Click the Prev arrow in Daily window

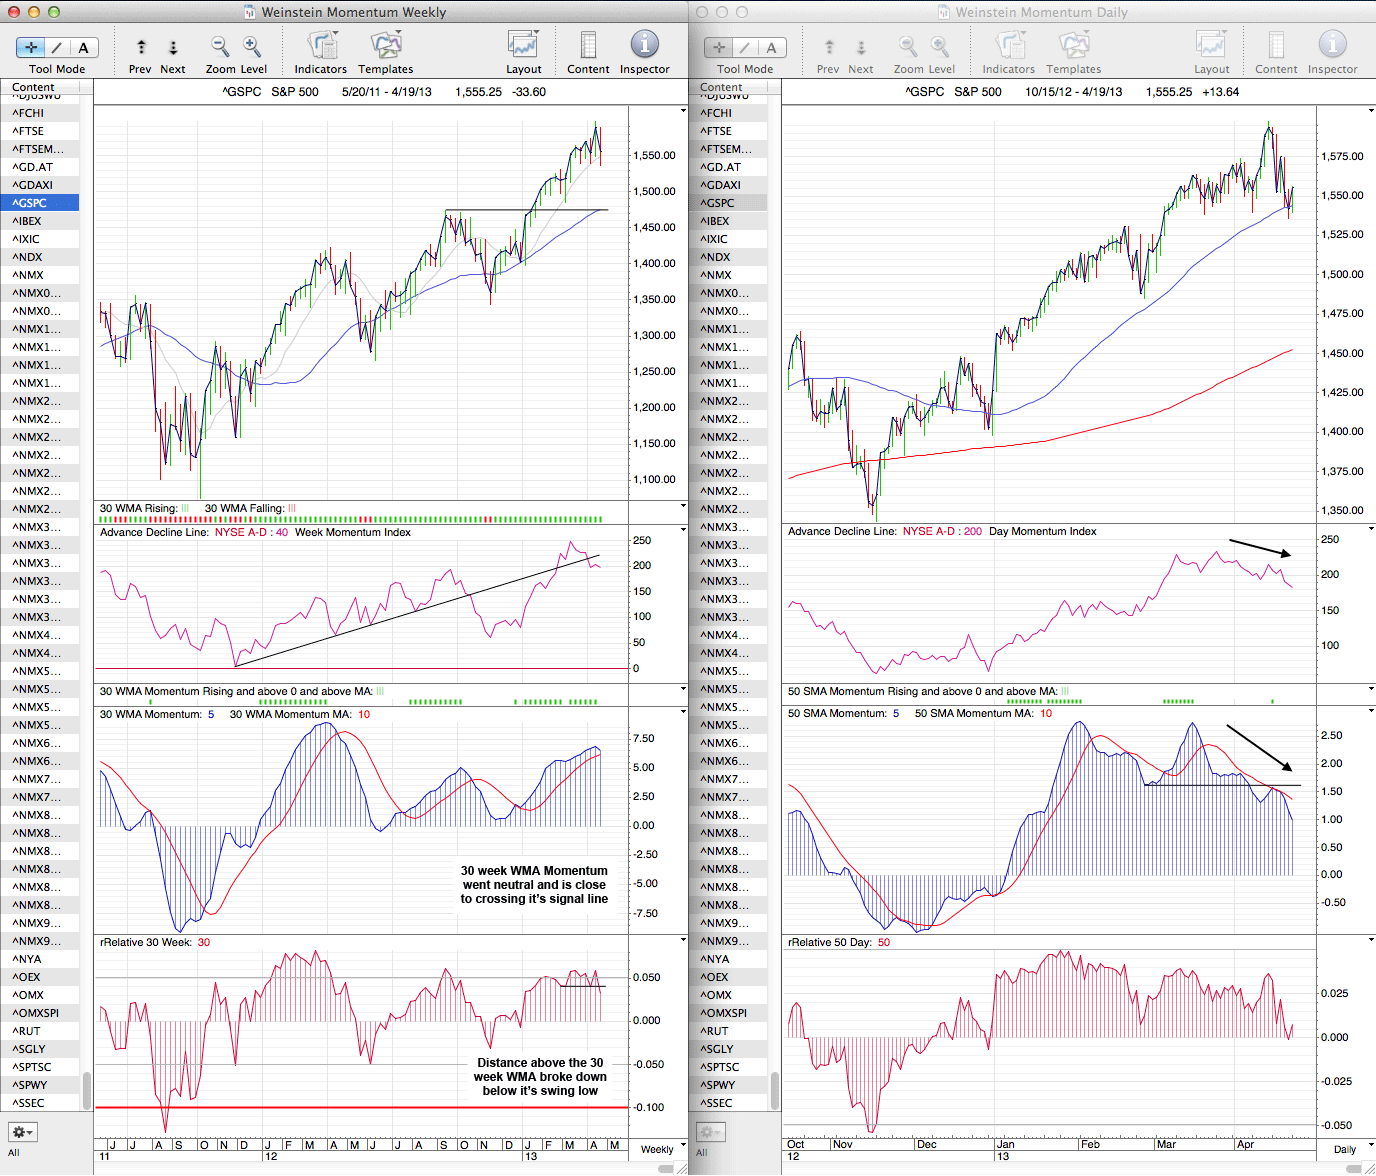coord(829,47)
